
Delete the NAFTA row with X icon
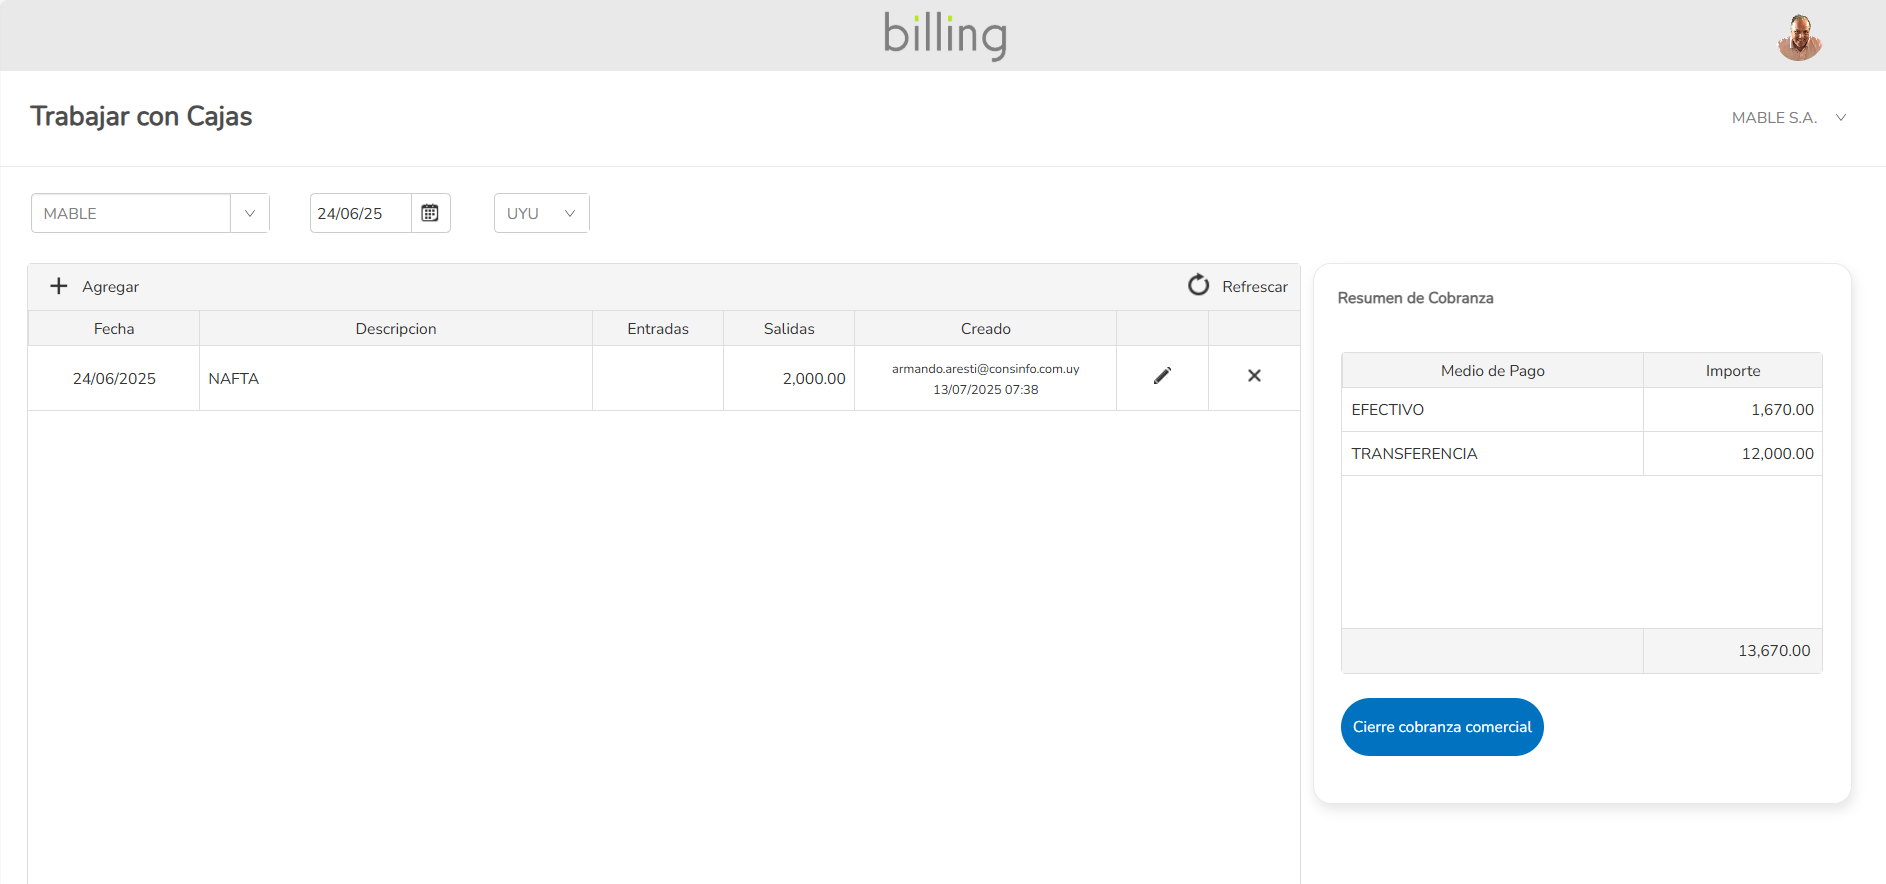coord(1254,376)
